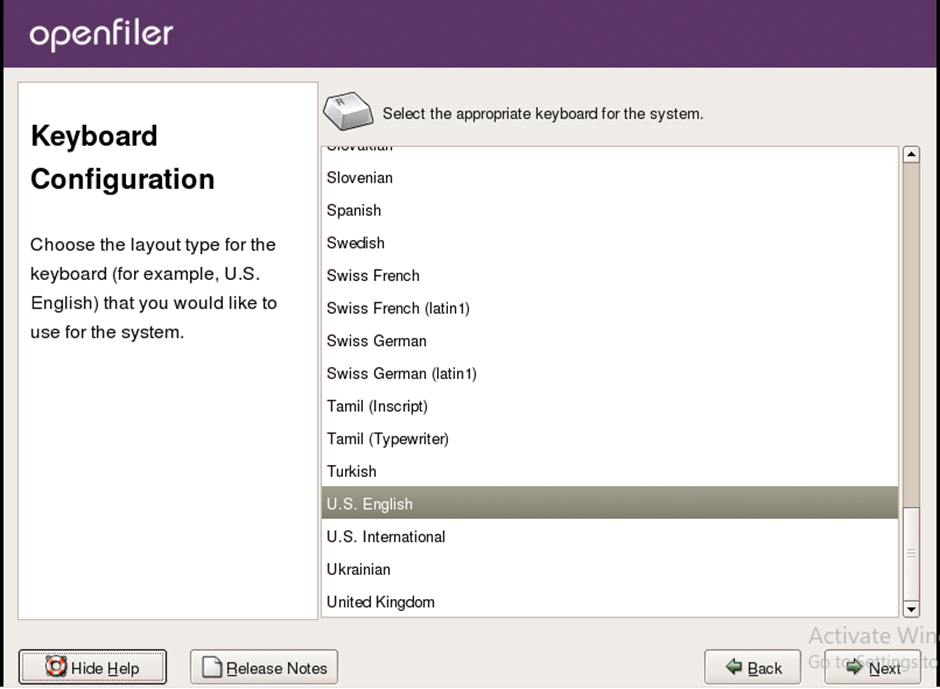The width and height of the screenshot is (940, 689).
Task: Choose the Swiss German keyboard
Action: click(x=610, y=341)
